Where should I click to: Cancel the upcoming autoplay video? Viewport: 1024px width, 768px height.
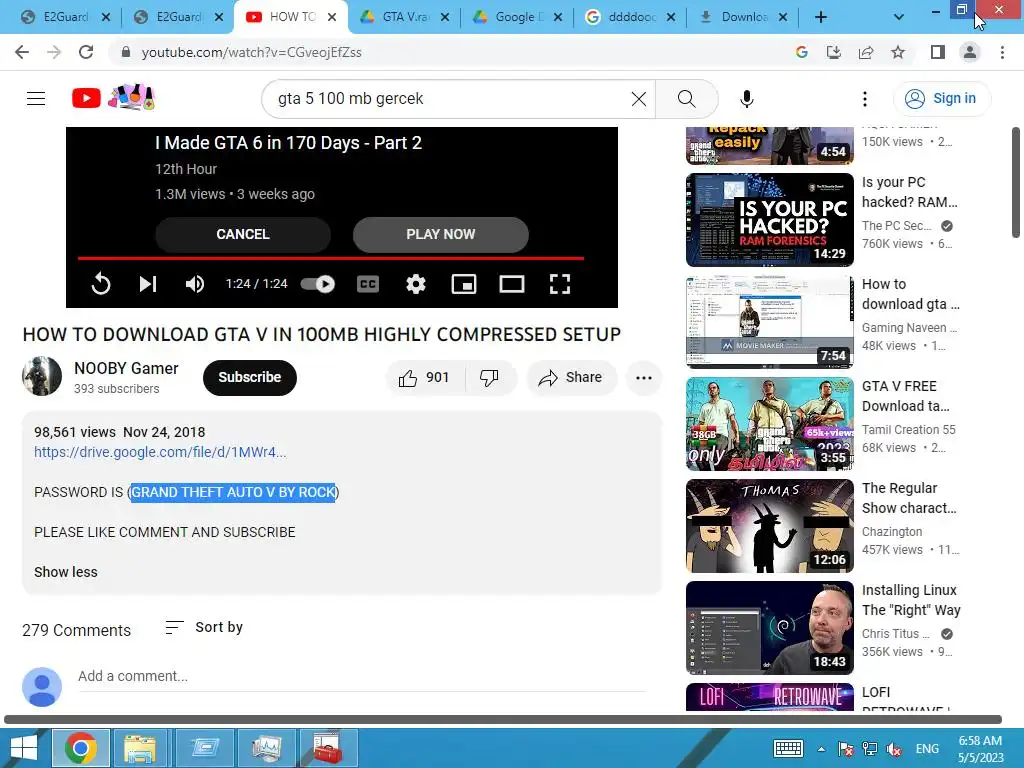point(243,234)
